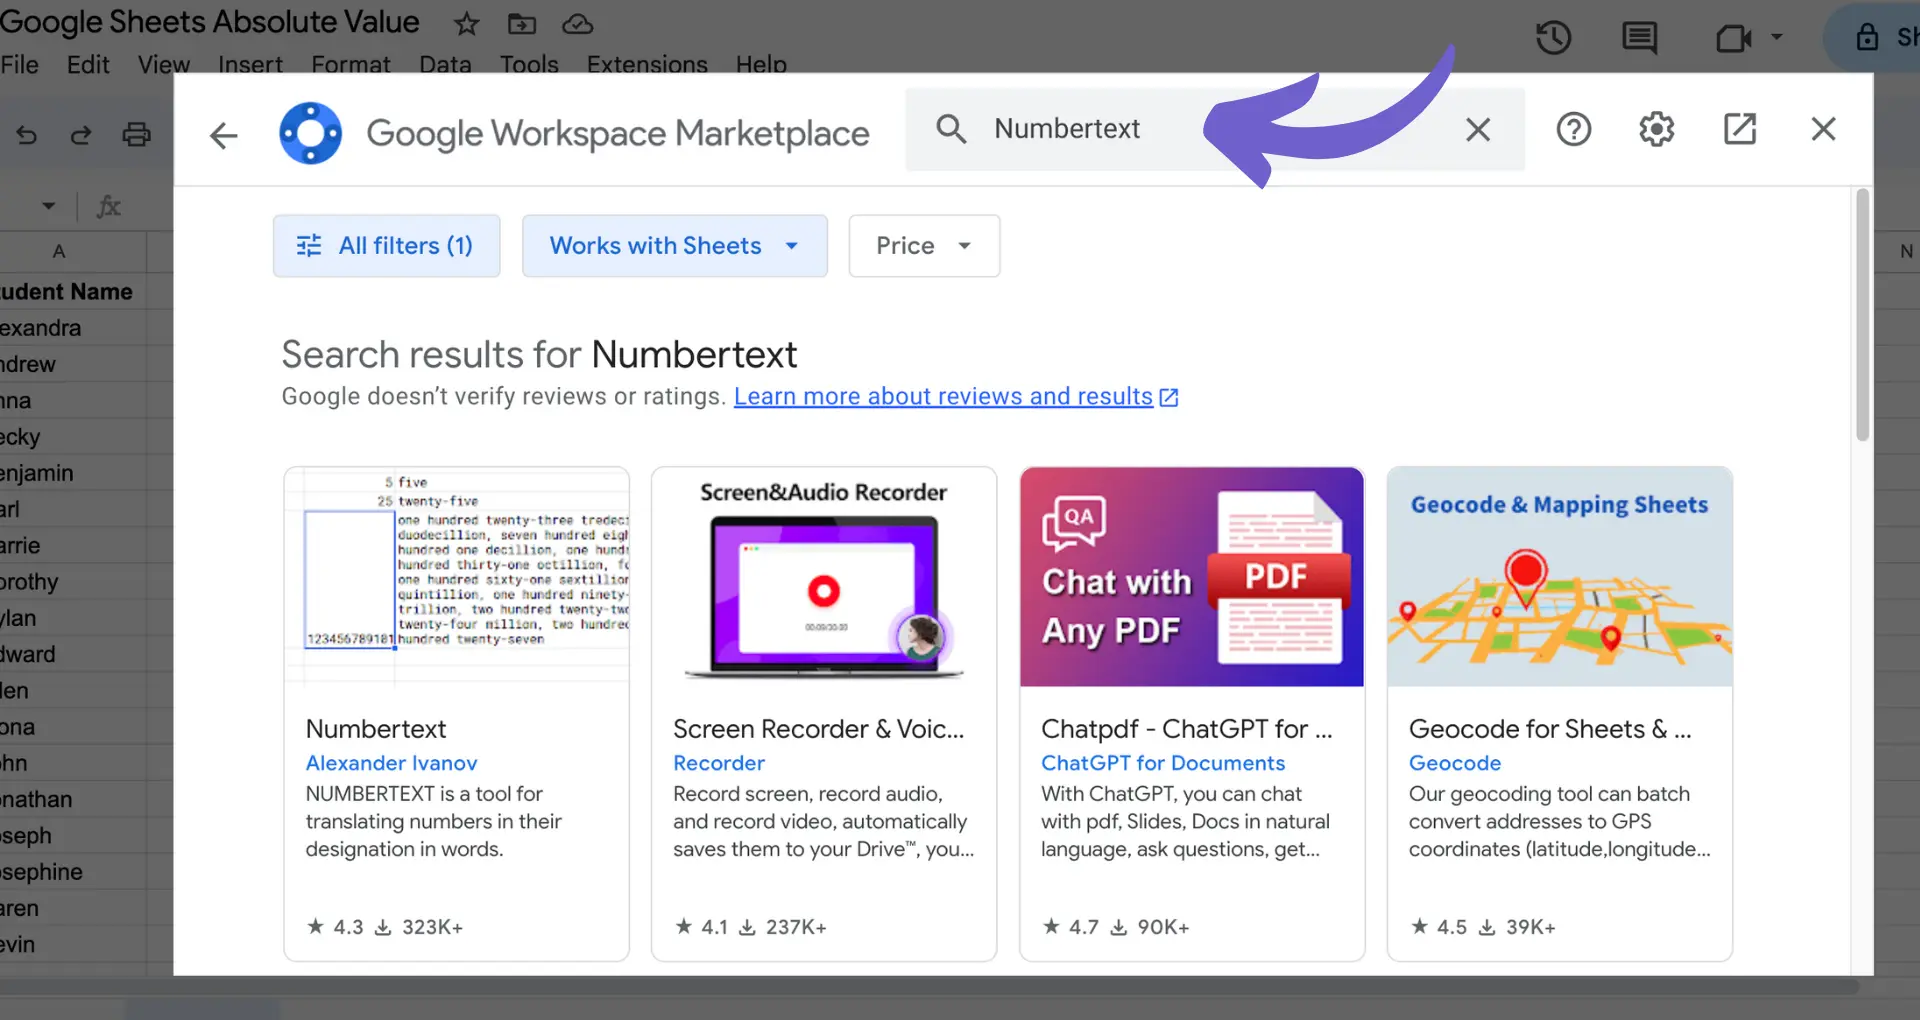Open the Insert menu
This screenshot has width=1920, height=1020.
[x=250, y=65]
